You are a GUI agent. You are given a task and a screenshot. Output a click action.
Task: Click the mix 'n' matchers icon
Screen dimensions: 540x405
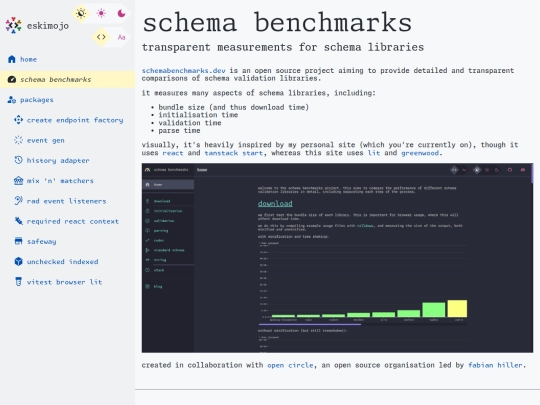[x=18, y=180]
